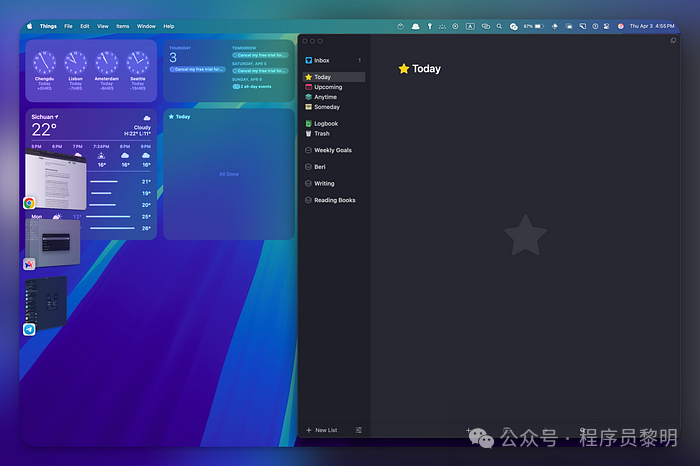The width and height of the screenshot is (700, 466).
Task: Click the Chrome app icon on left
Action: point(29,203)
